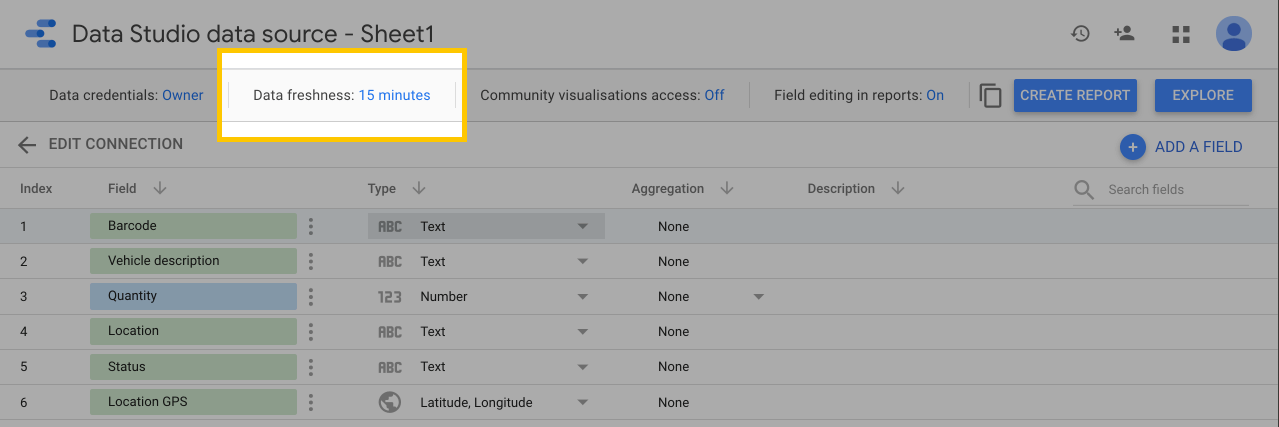Viewport: 1279px width, 427px height.
Task: Click the share with people icon
Action: coord(1124,34)
